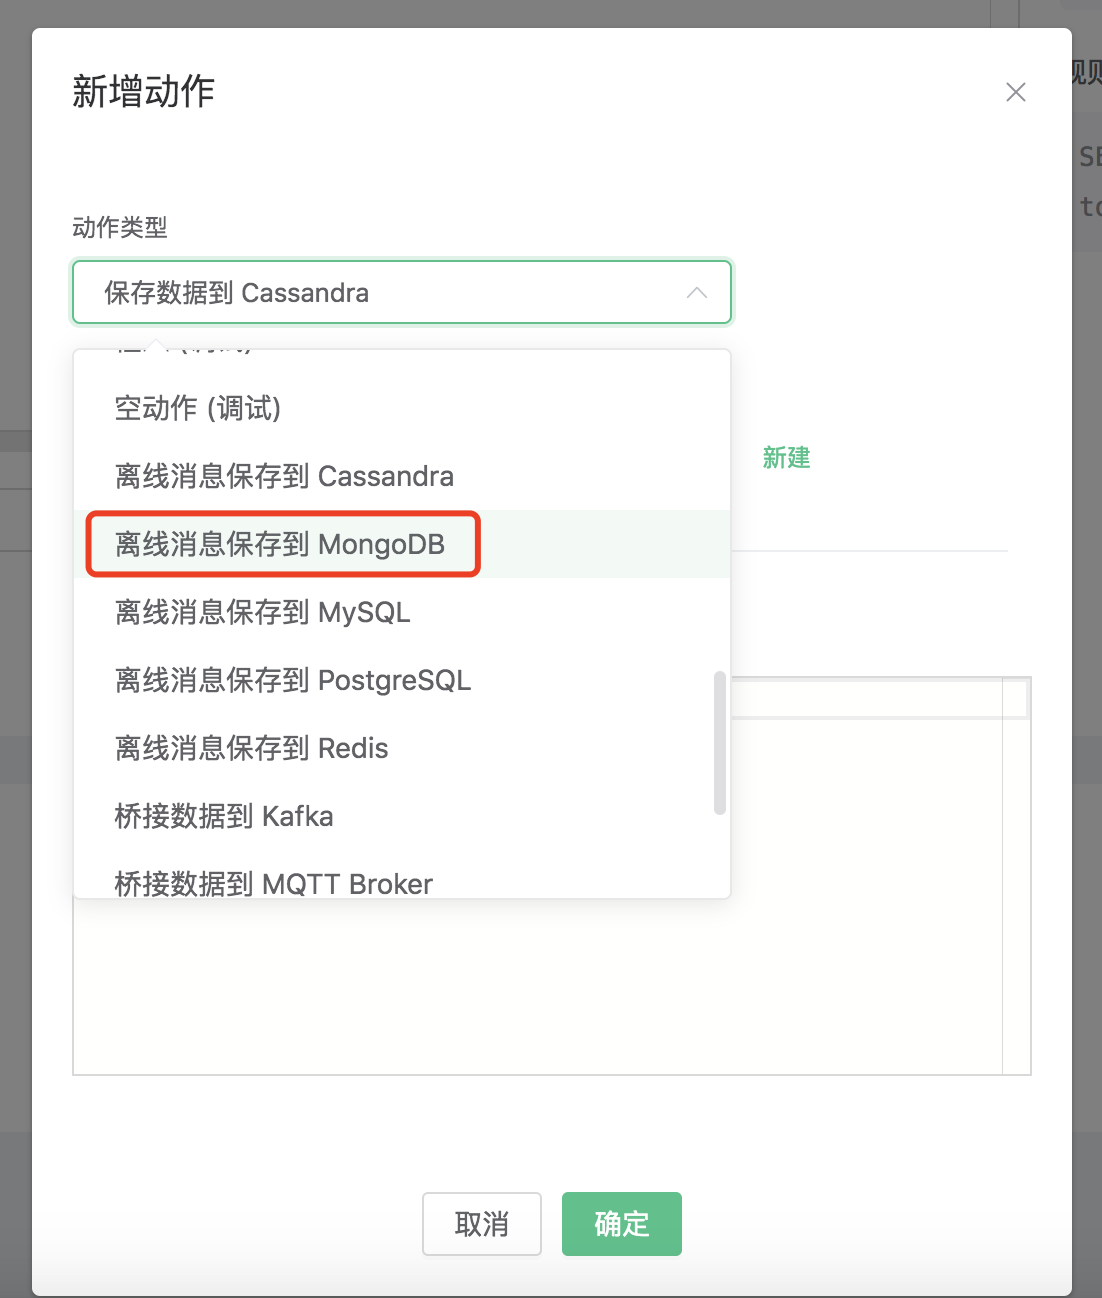This screenshot has width=1102, height=1298.
Task: Close the 新增动作 dialog with the X icon
Action: click(1015, 92)
